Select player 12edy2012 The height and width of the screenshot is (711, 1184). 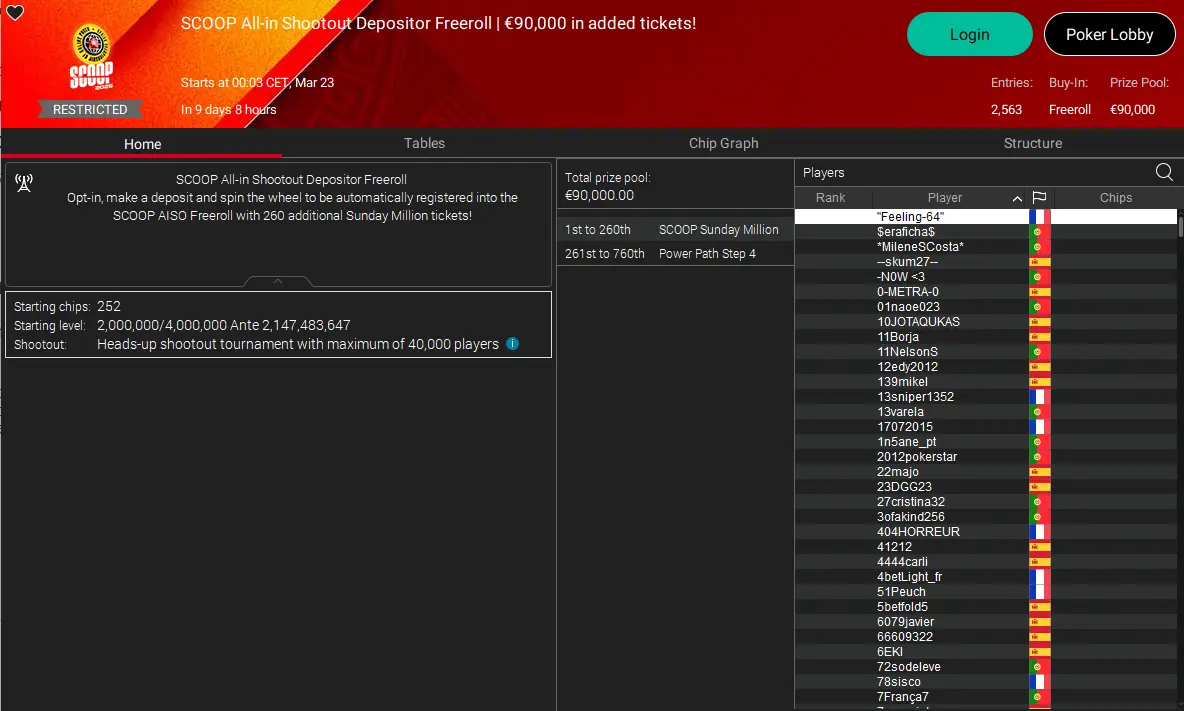pos(985,367)
